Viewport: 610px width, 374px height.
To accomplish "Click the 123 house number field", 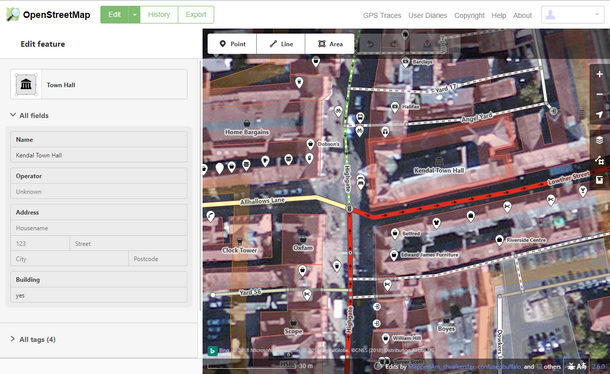I will 40,244.
